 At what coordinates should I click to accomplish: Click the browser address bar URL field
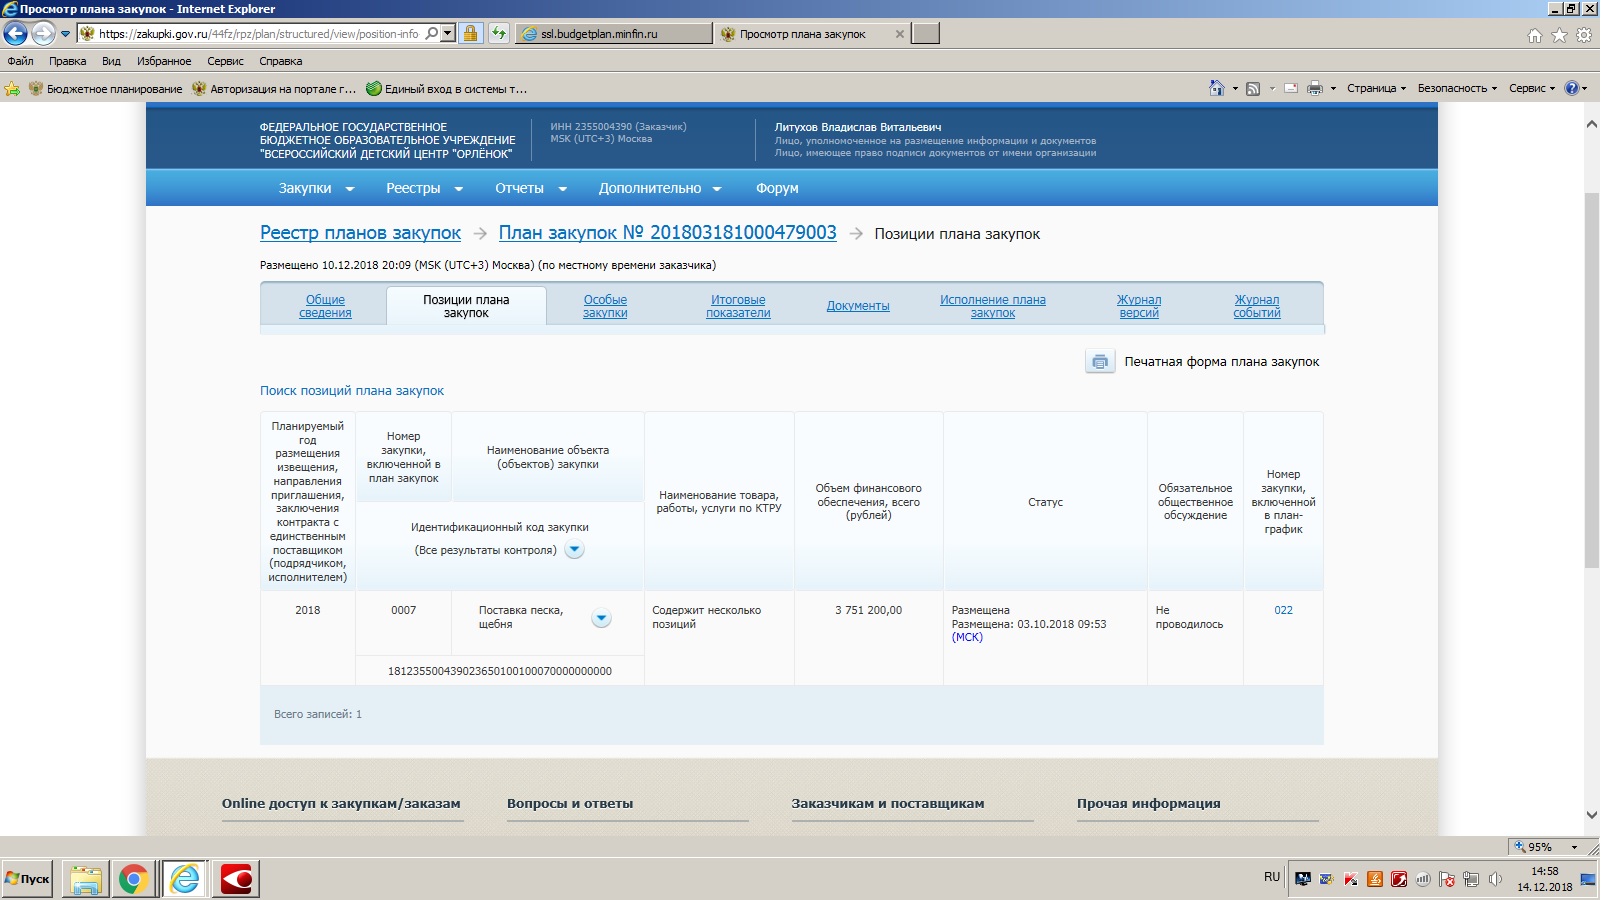point(258,34)
